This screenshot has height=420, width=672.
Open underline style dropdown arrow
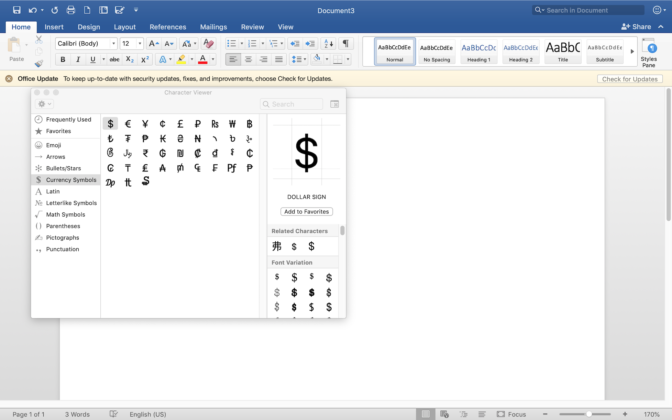[x=103, y=59]
